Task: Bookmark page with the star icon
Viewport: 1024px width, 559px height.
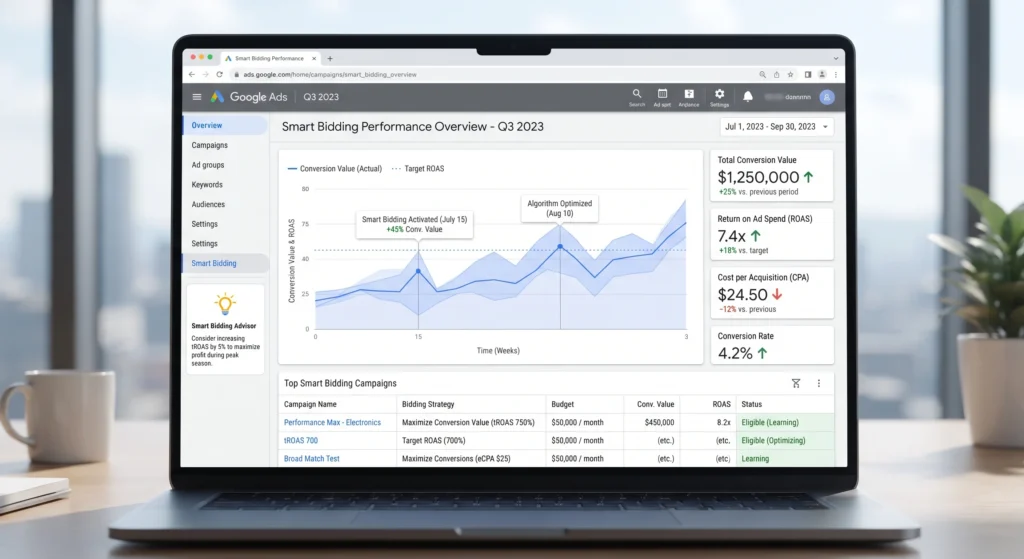Action: click(790, 74)
